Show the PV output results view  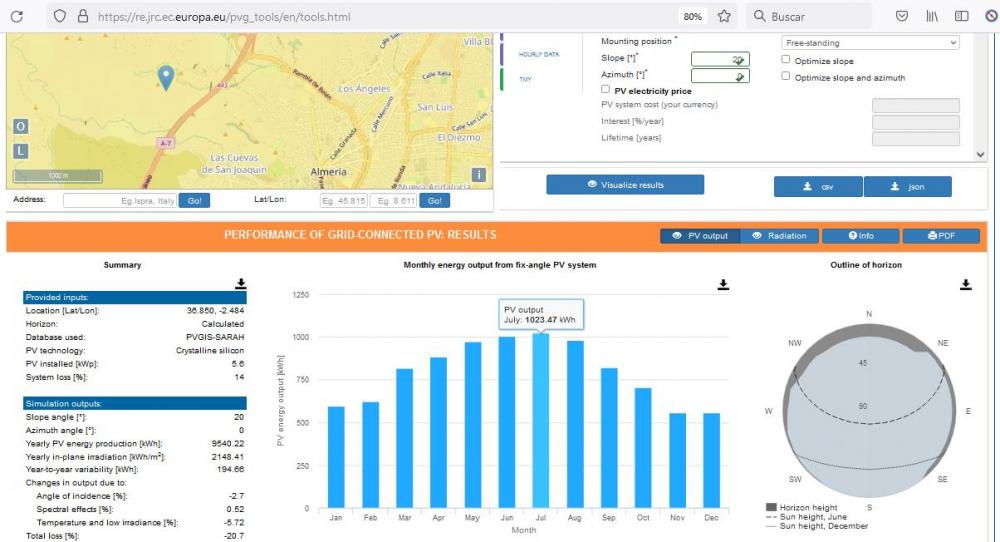700,236
